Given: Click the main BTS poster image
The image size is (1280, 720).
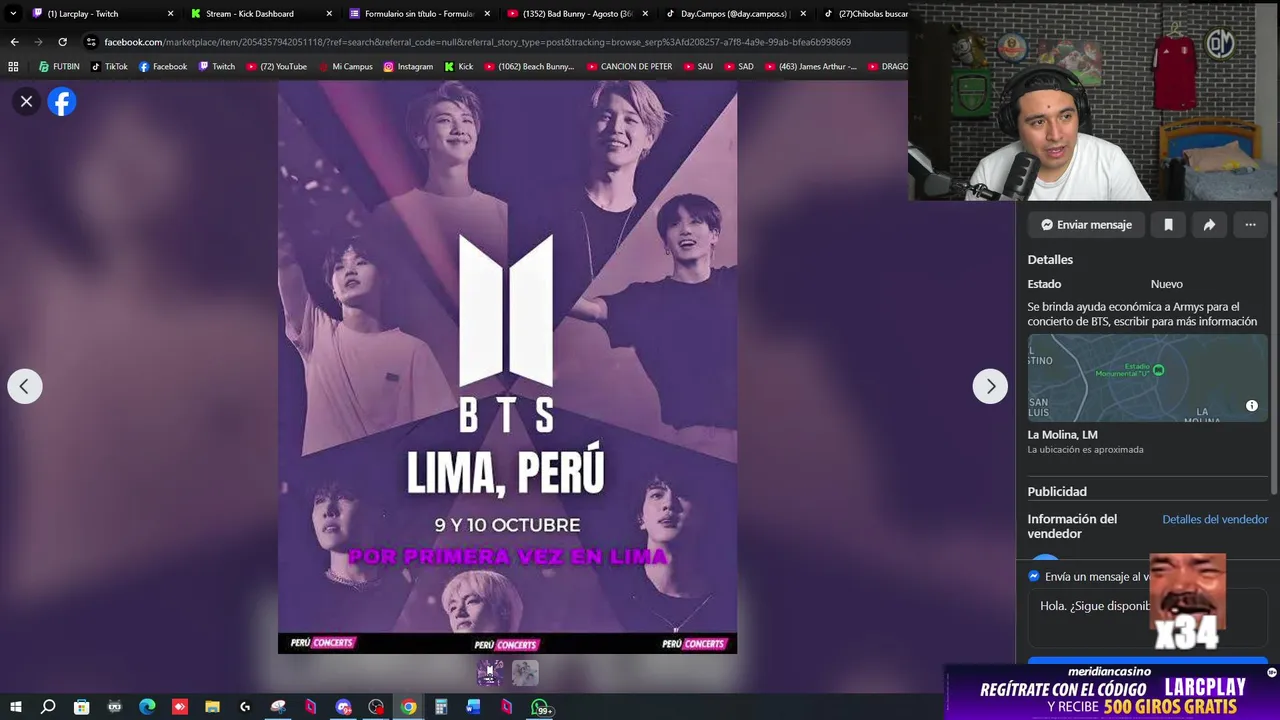Looking at the screenshot, I should pos(507,367).
